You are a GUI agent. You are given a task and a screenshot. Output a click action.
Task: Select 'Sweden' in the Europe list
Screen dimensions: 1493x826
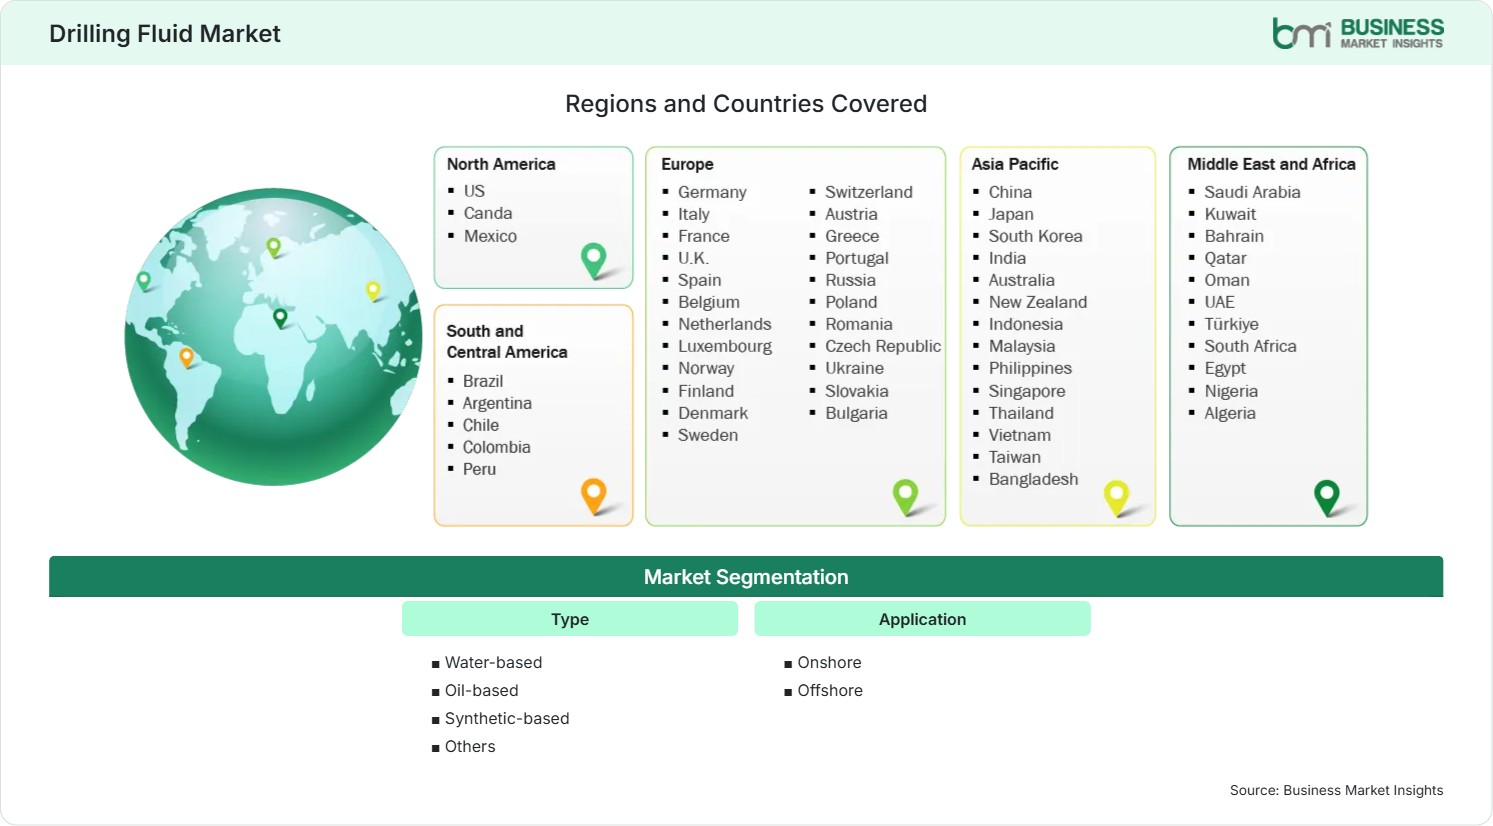coord(708,435)
